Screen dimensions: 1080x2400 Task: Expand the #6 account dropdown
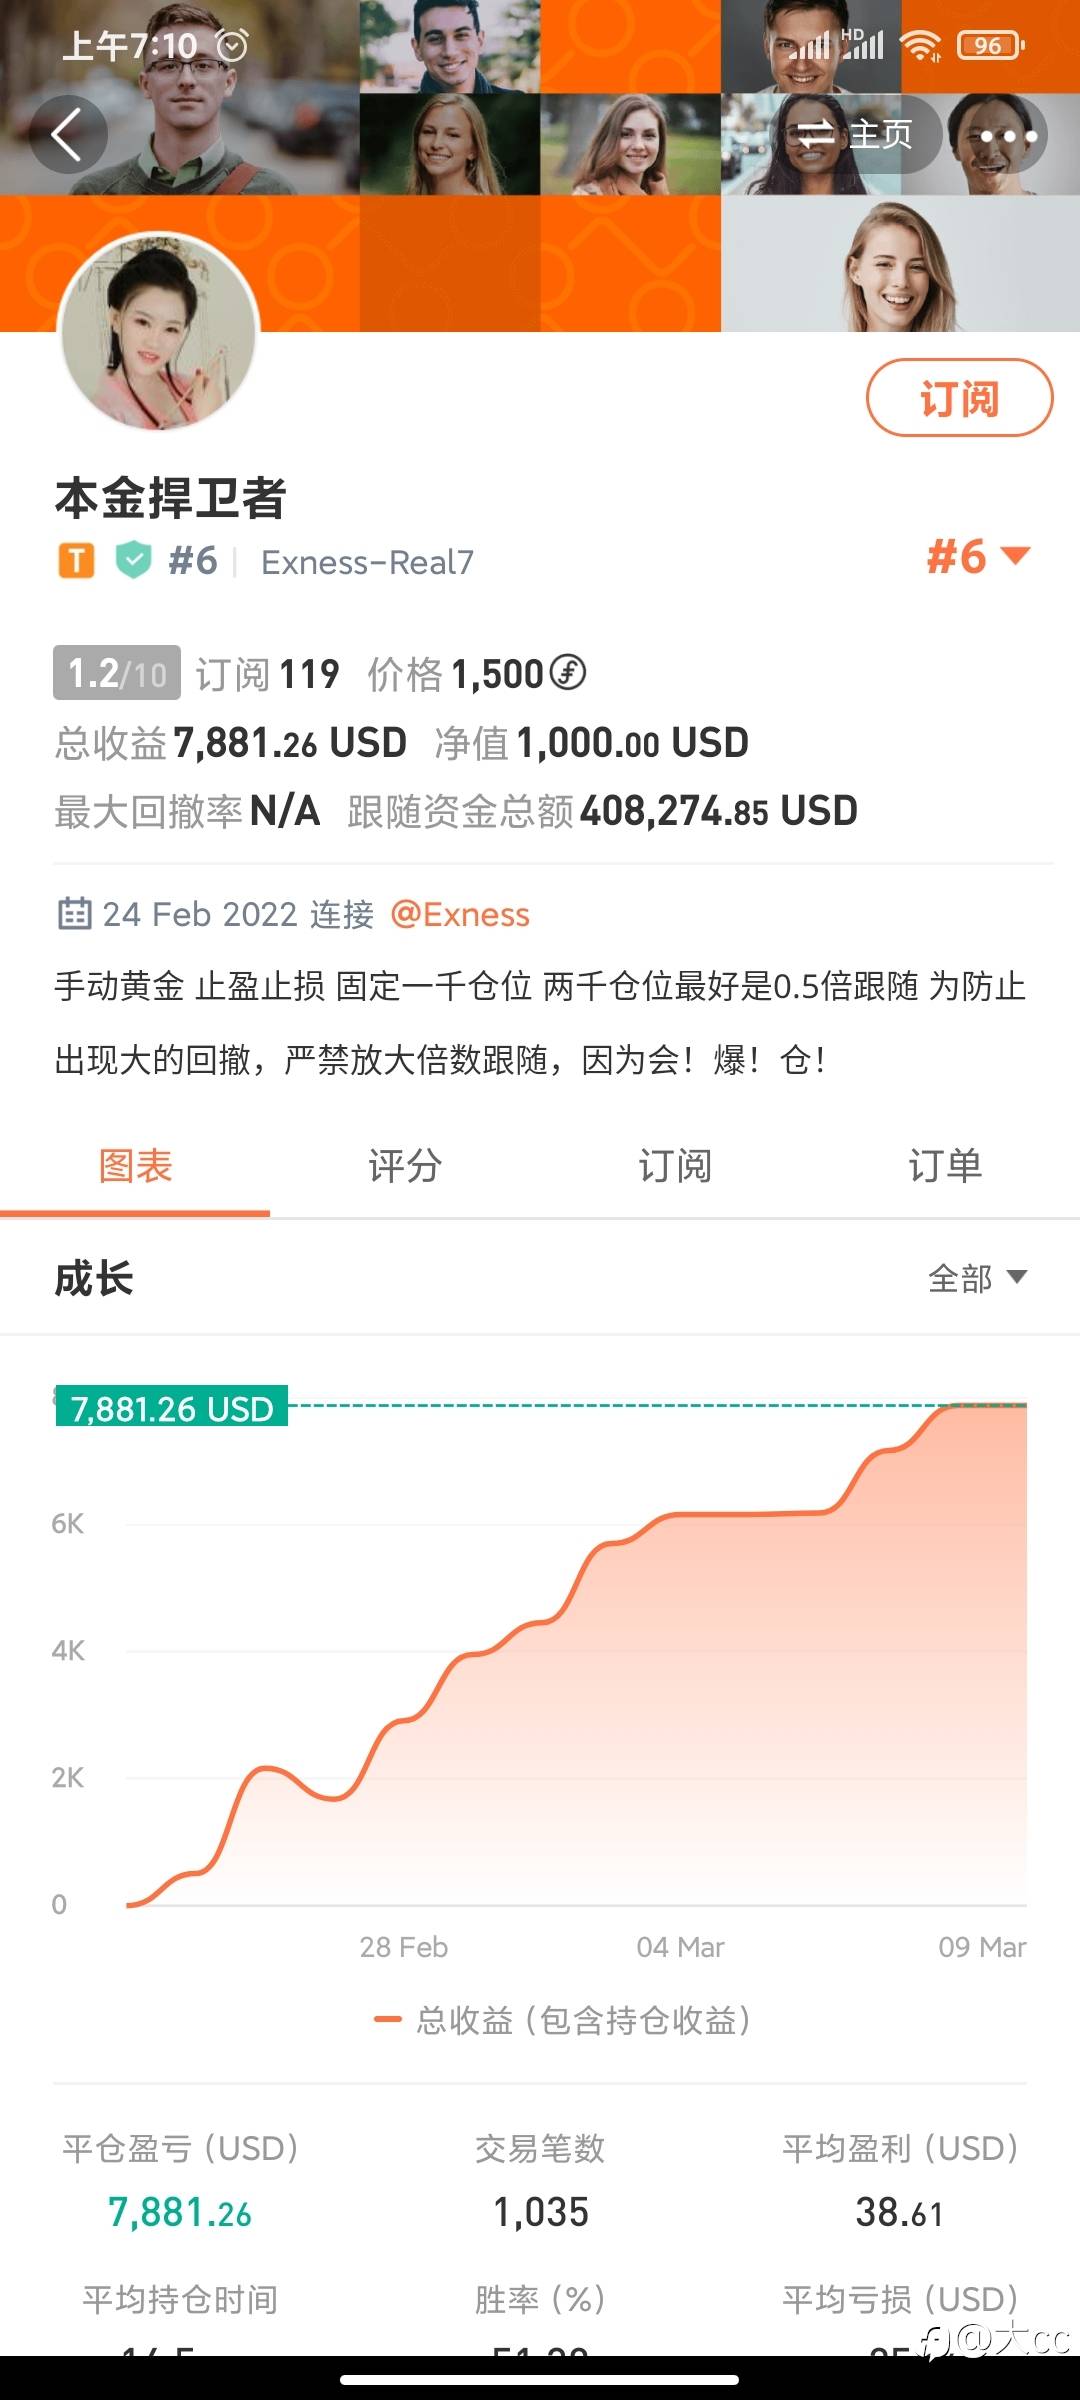coord(978,557)
